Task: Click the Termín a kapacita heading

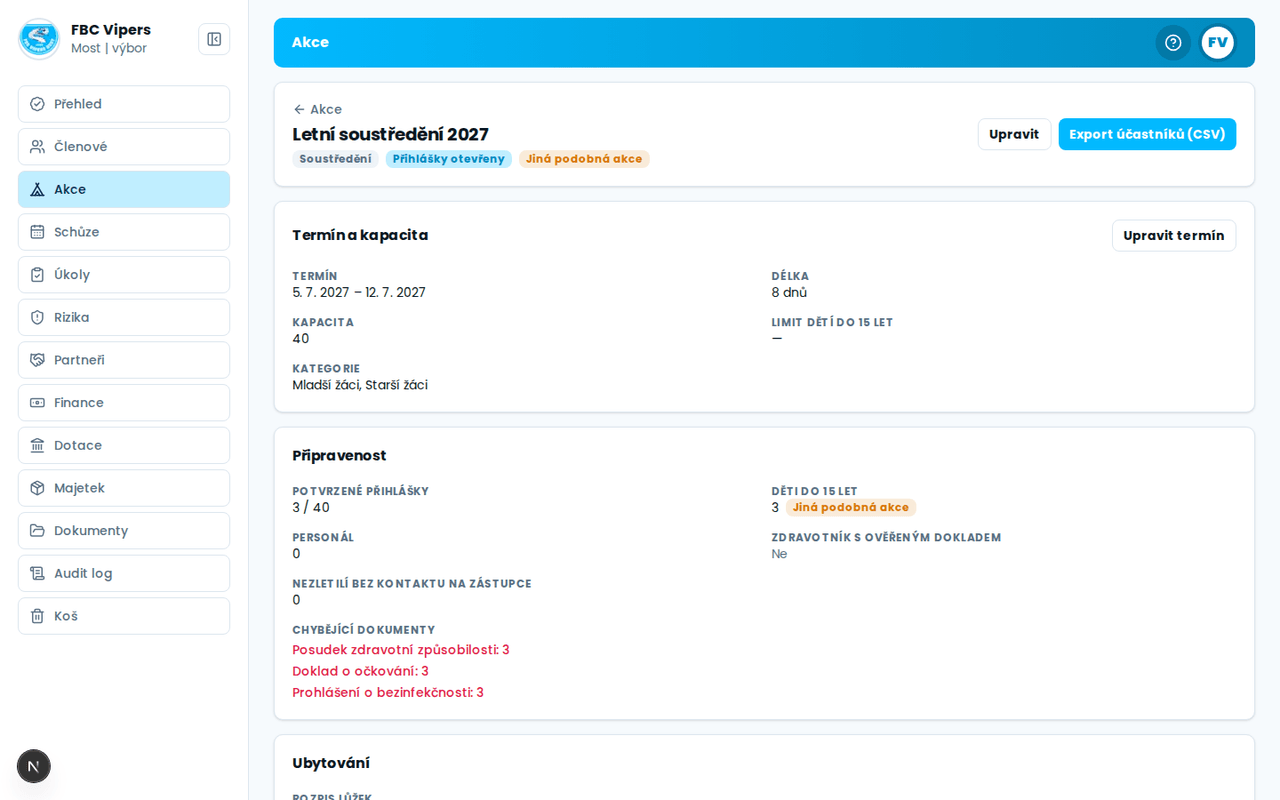Action: pos(360,235)
